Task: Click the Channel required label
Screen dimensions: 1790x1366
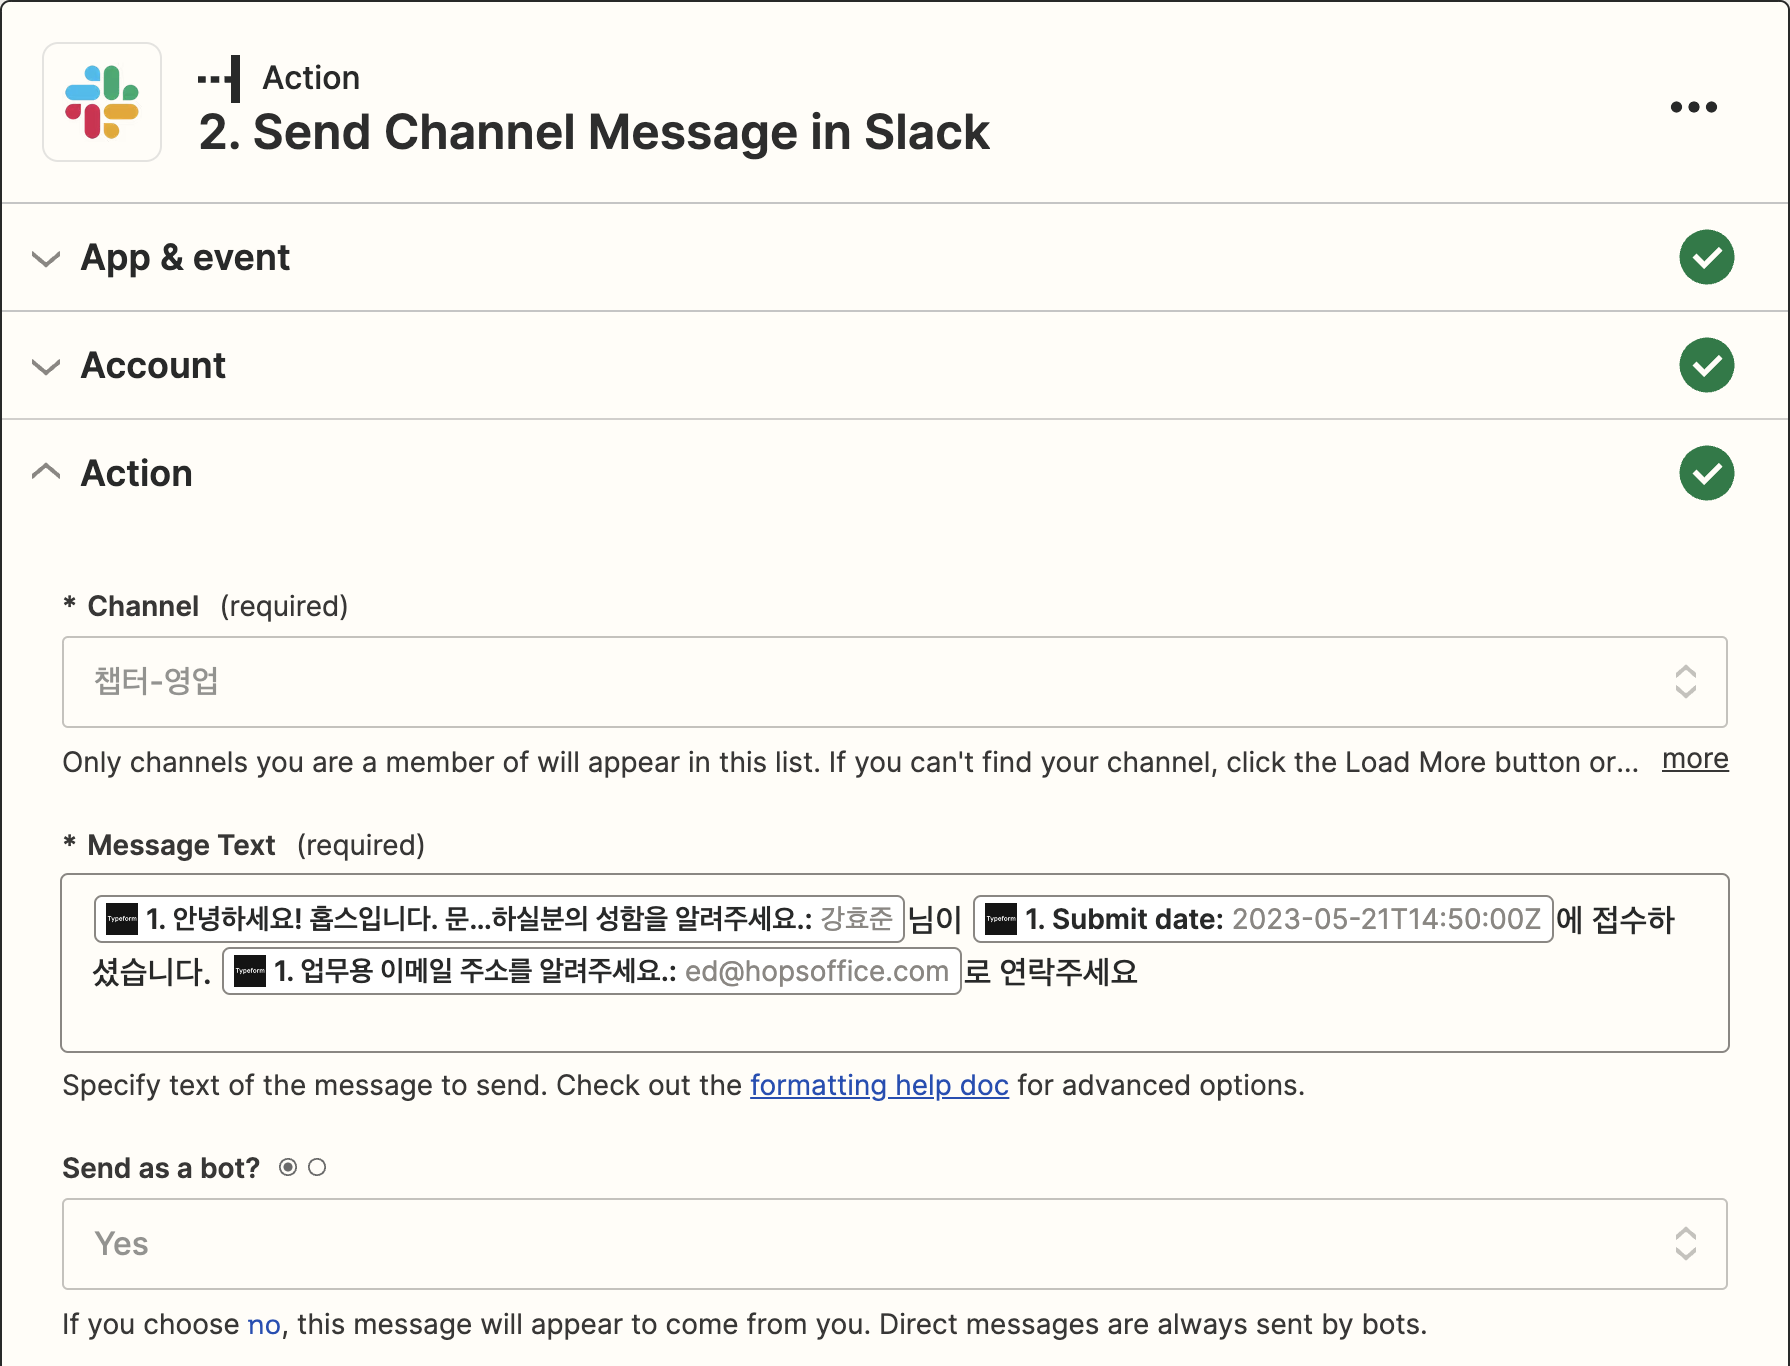Action: tap(205, 606)
